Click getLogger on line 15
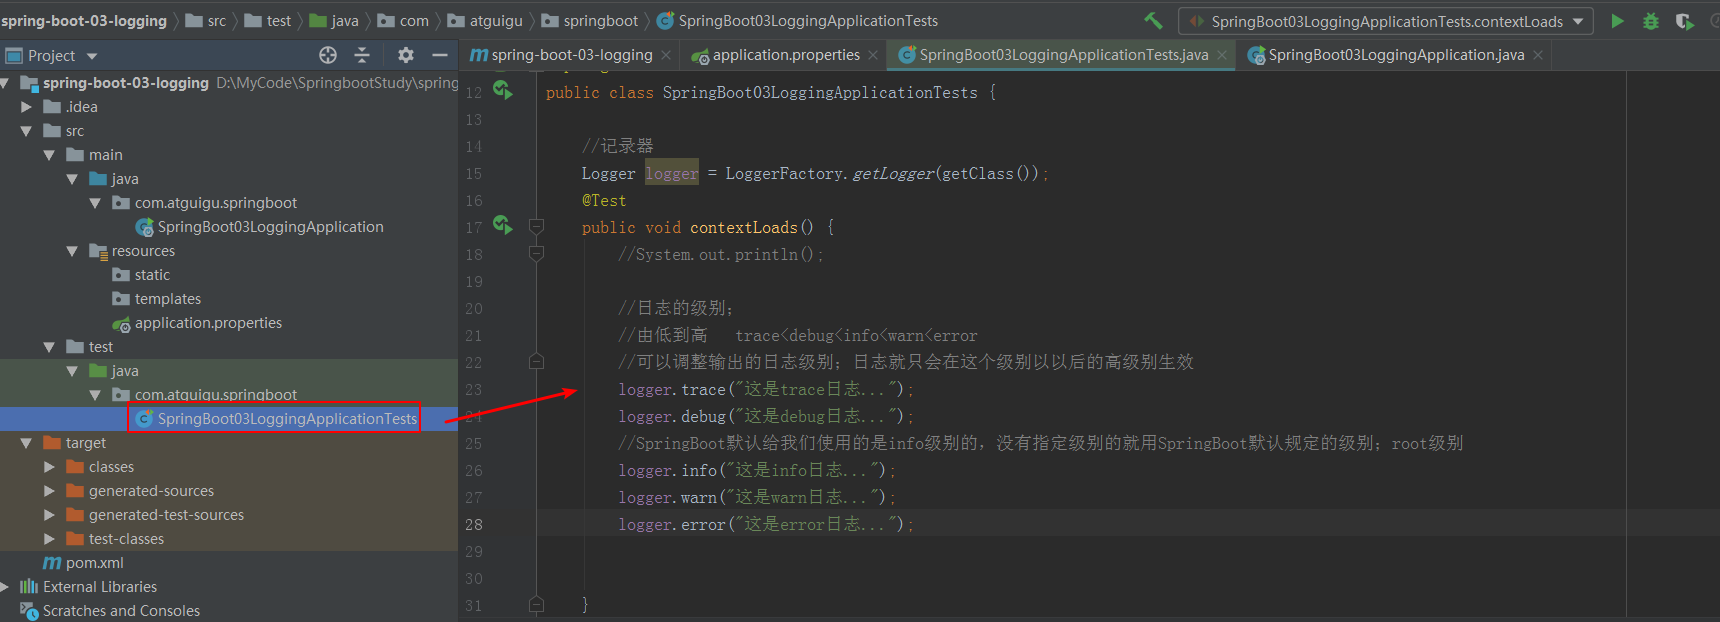The width and height of the screenshot is (1720, 622). [x=893, y=173]
